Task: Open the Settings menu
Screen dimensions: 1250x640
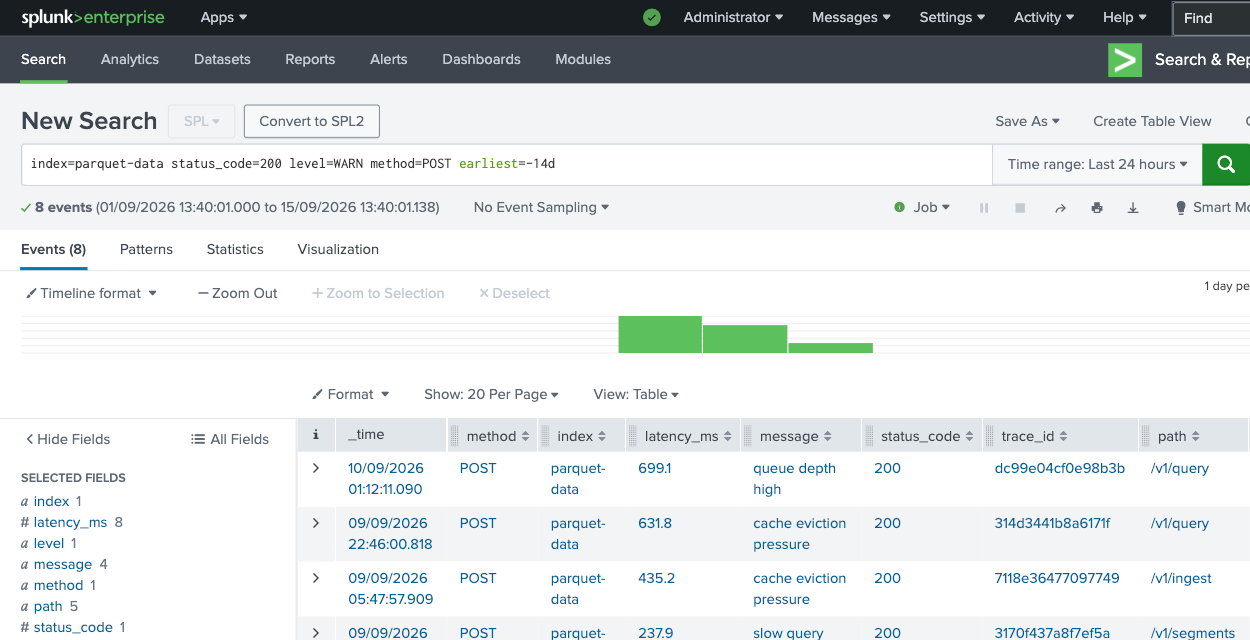Action: pos(952,17)
